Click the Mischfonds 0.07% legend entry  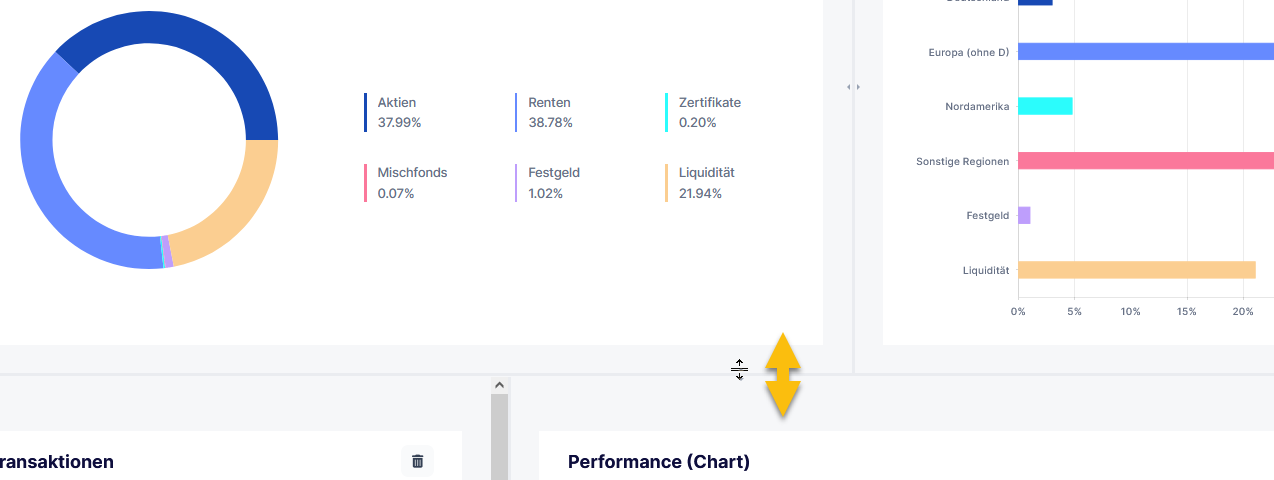pos(411,182)
